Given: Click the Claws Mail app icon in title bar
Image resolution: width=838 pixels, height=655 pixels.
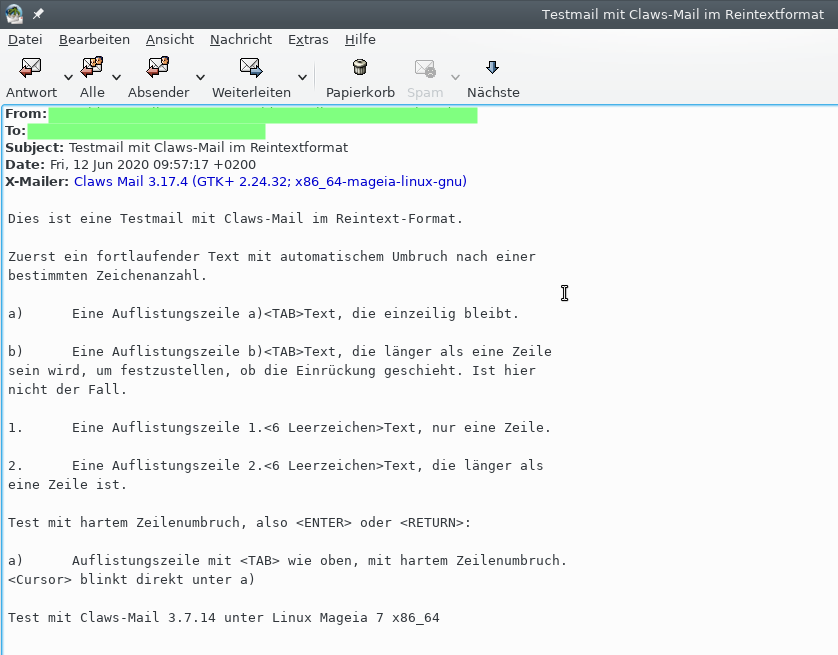Looking at the screenshot, I should click(14, 14).
